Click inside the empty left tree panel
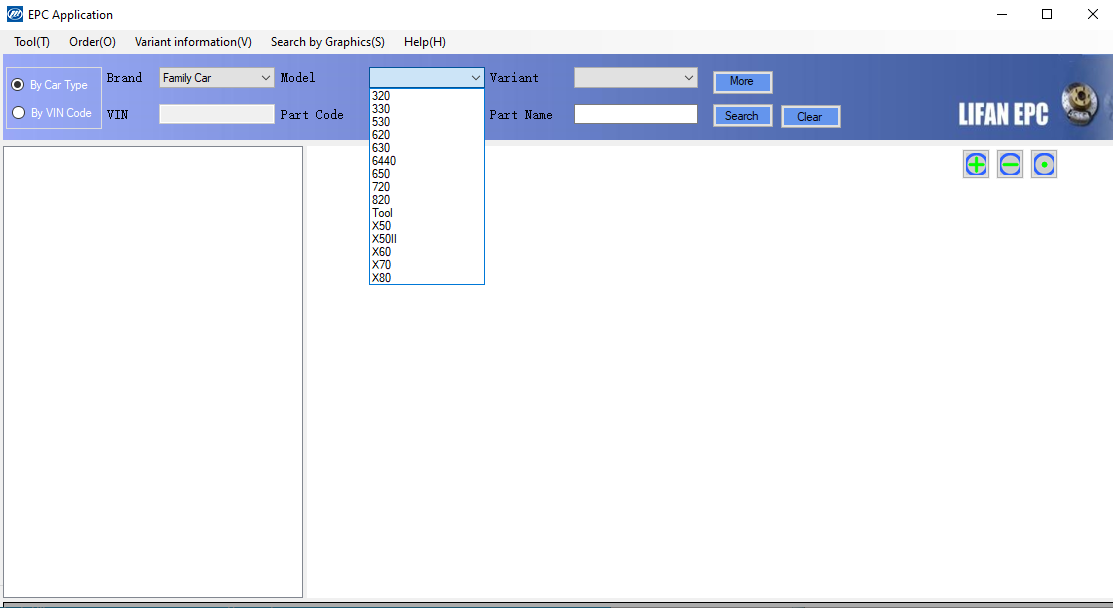Viewport: 1113px width, 608px height. click(x=153, y=372)
